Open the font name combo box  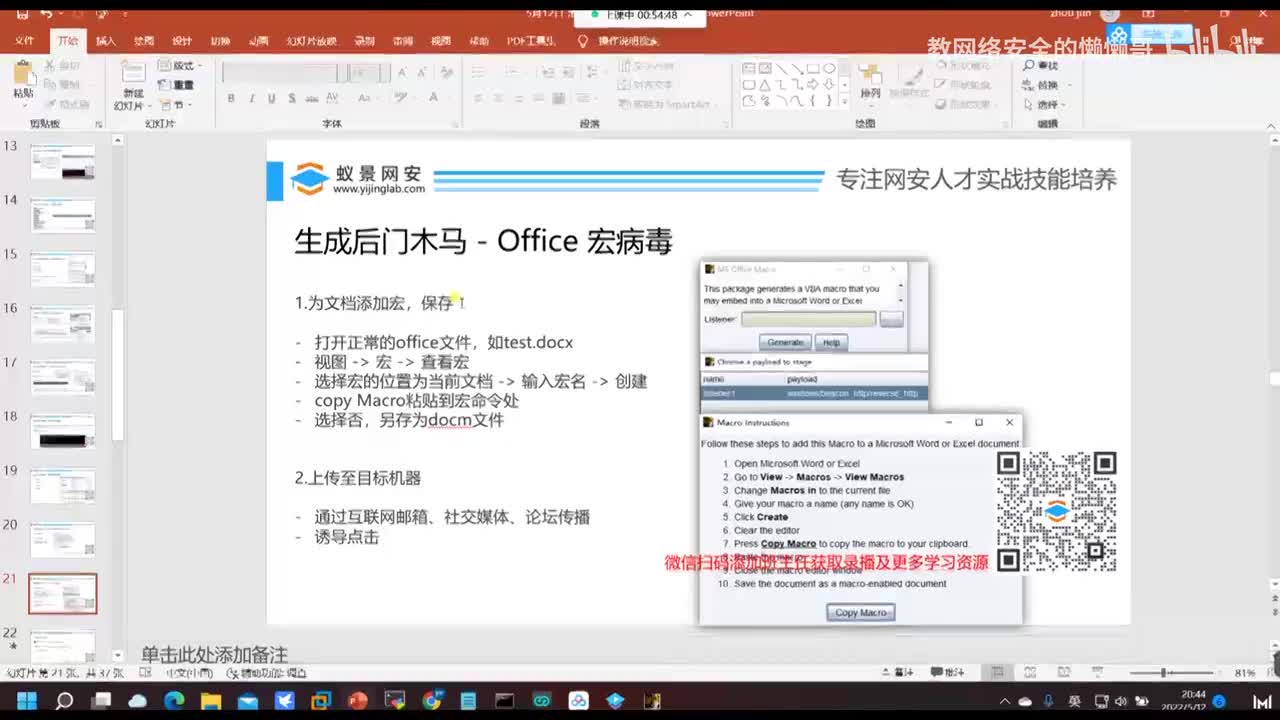click(x=285, y=73)
